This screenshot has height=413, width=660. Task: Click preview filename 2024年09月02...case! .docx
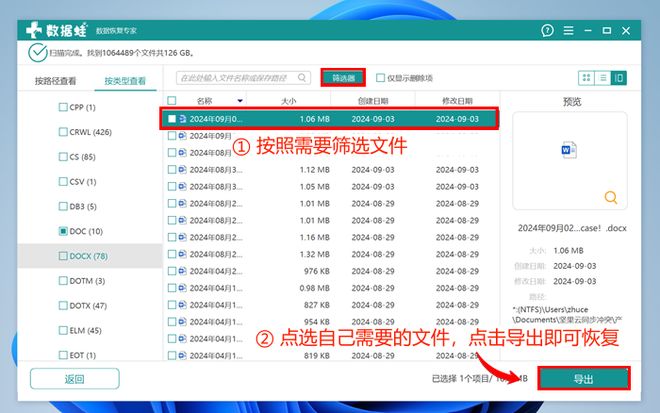[x=572, y=228]
